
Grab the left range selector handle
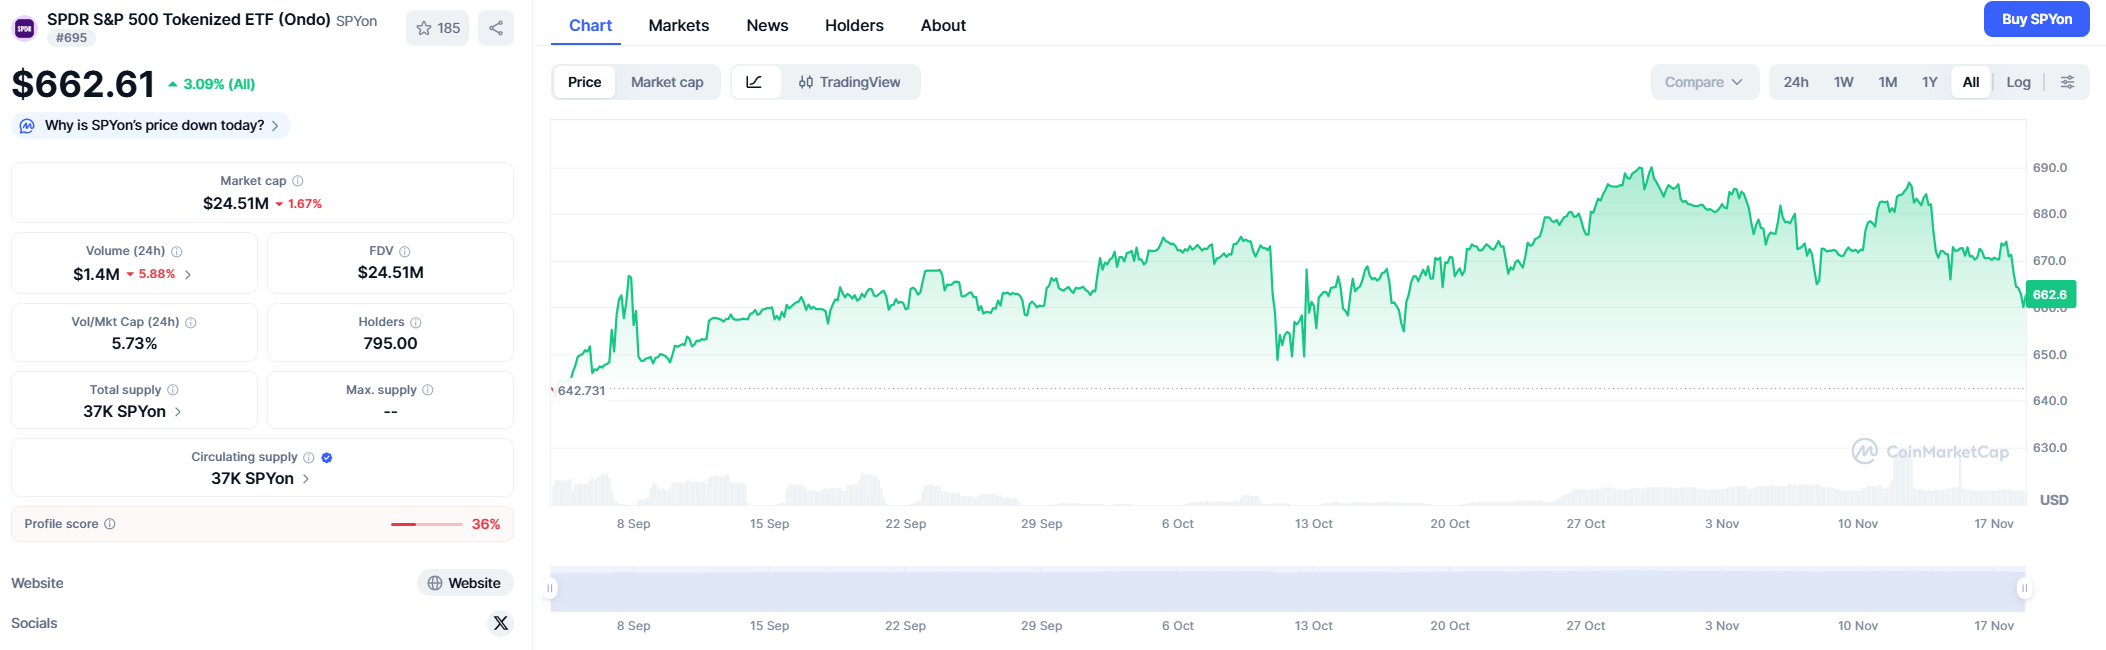tap(550, 588)
